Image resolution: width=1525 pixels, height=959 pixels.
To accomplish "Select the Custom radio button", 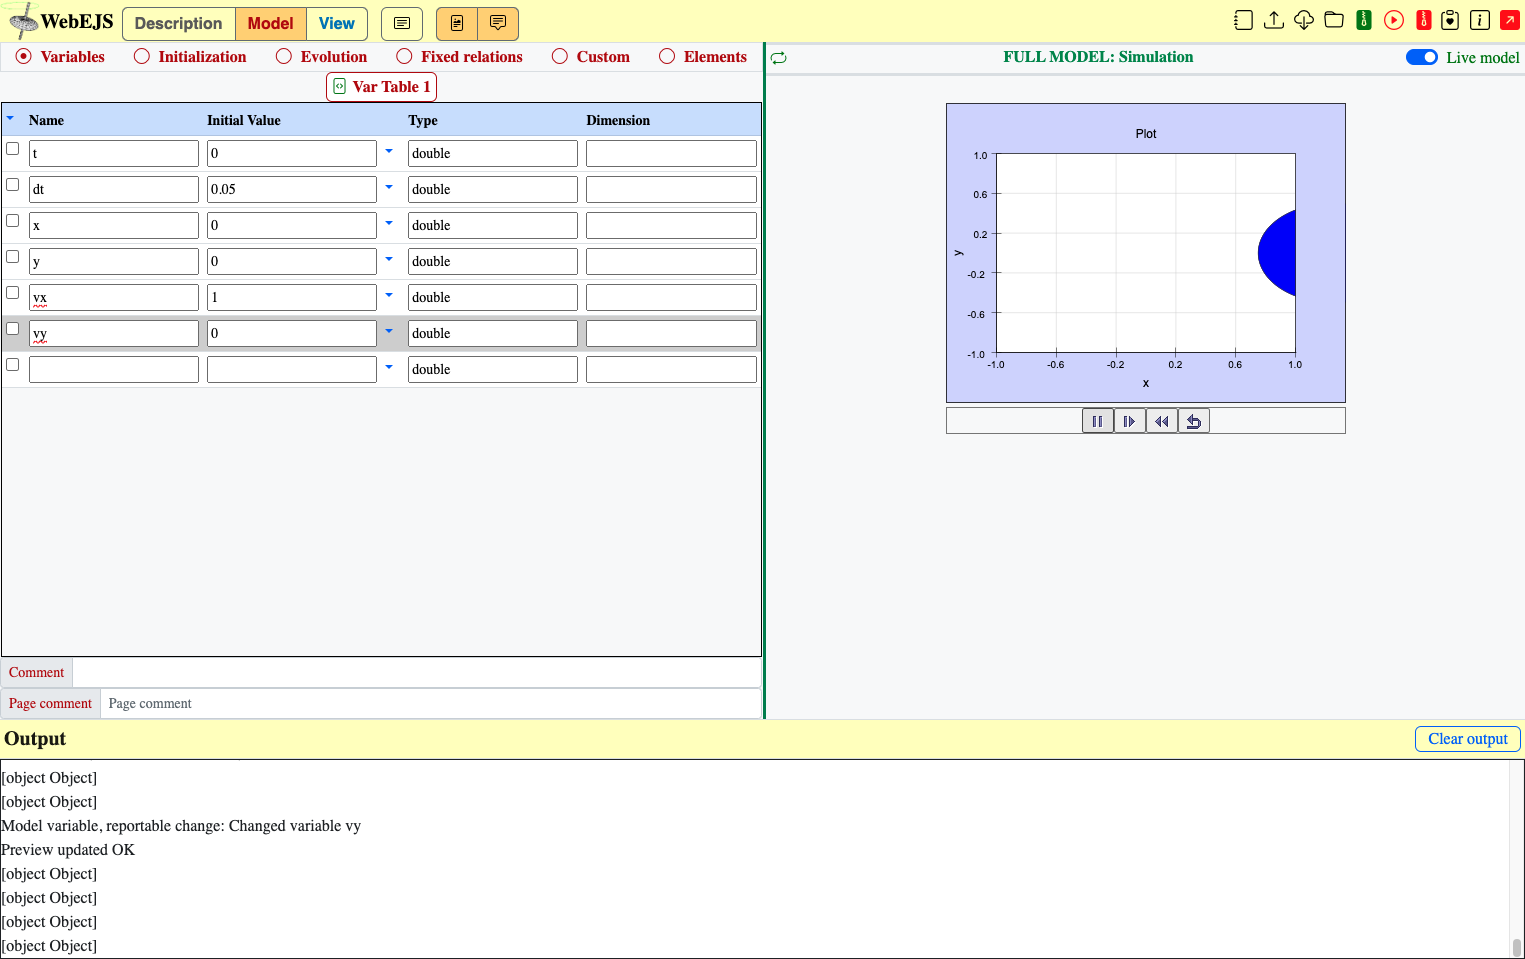I will coord(560,57).
